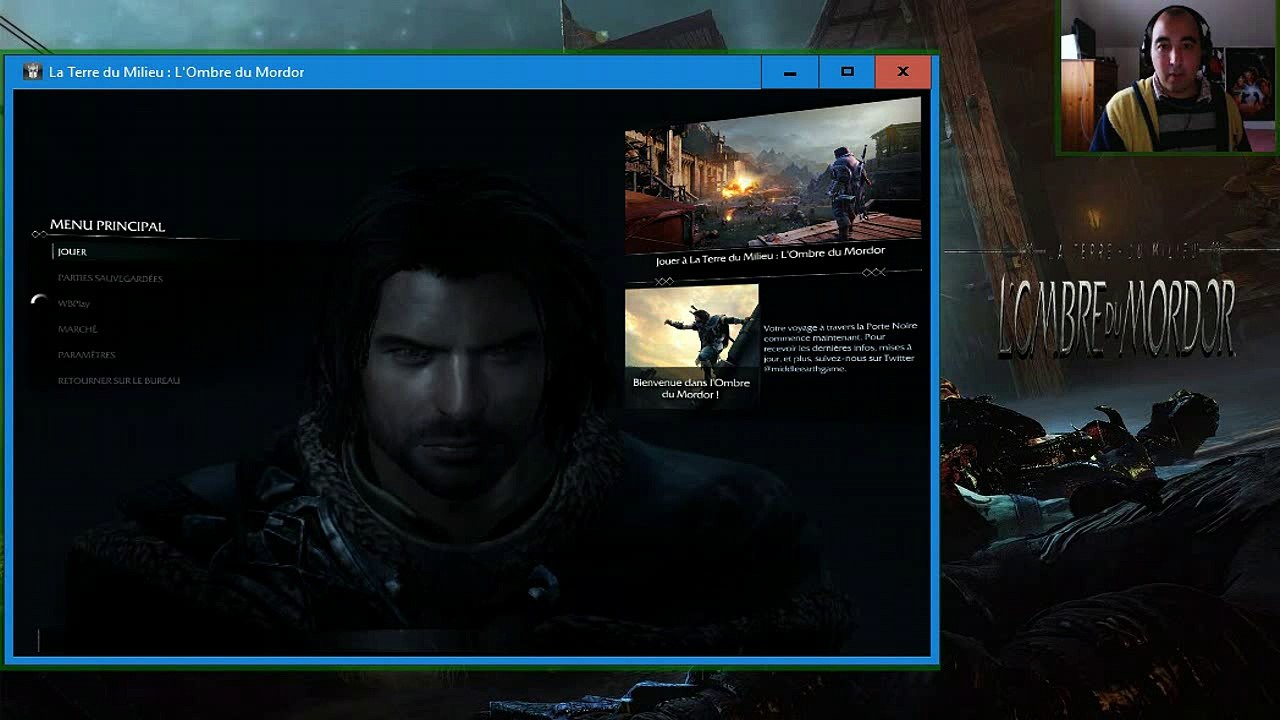Choose the WBPlay menu entry

point(74,303)
